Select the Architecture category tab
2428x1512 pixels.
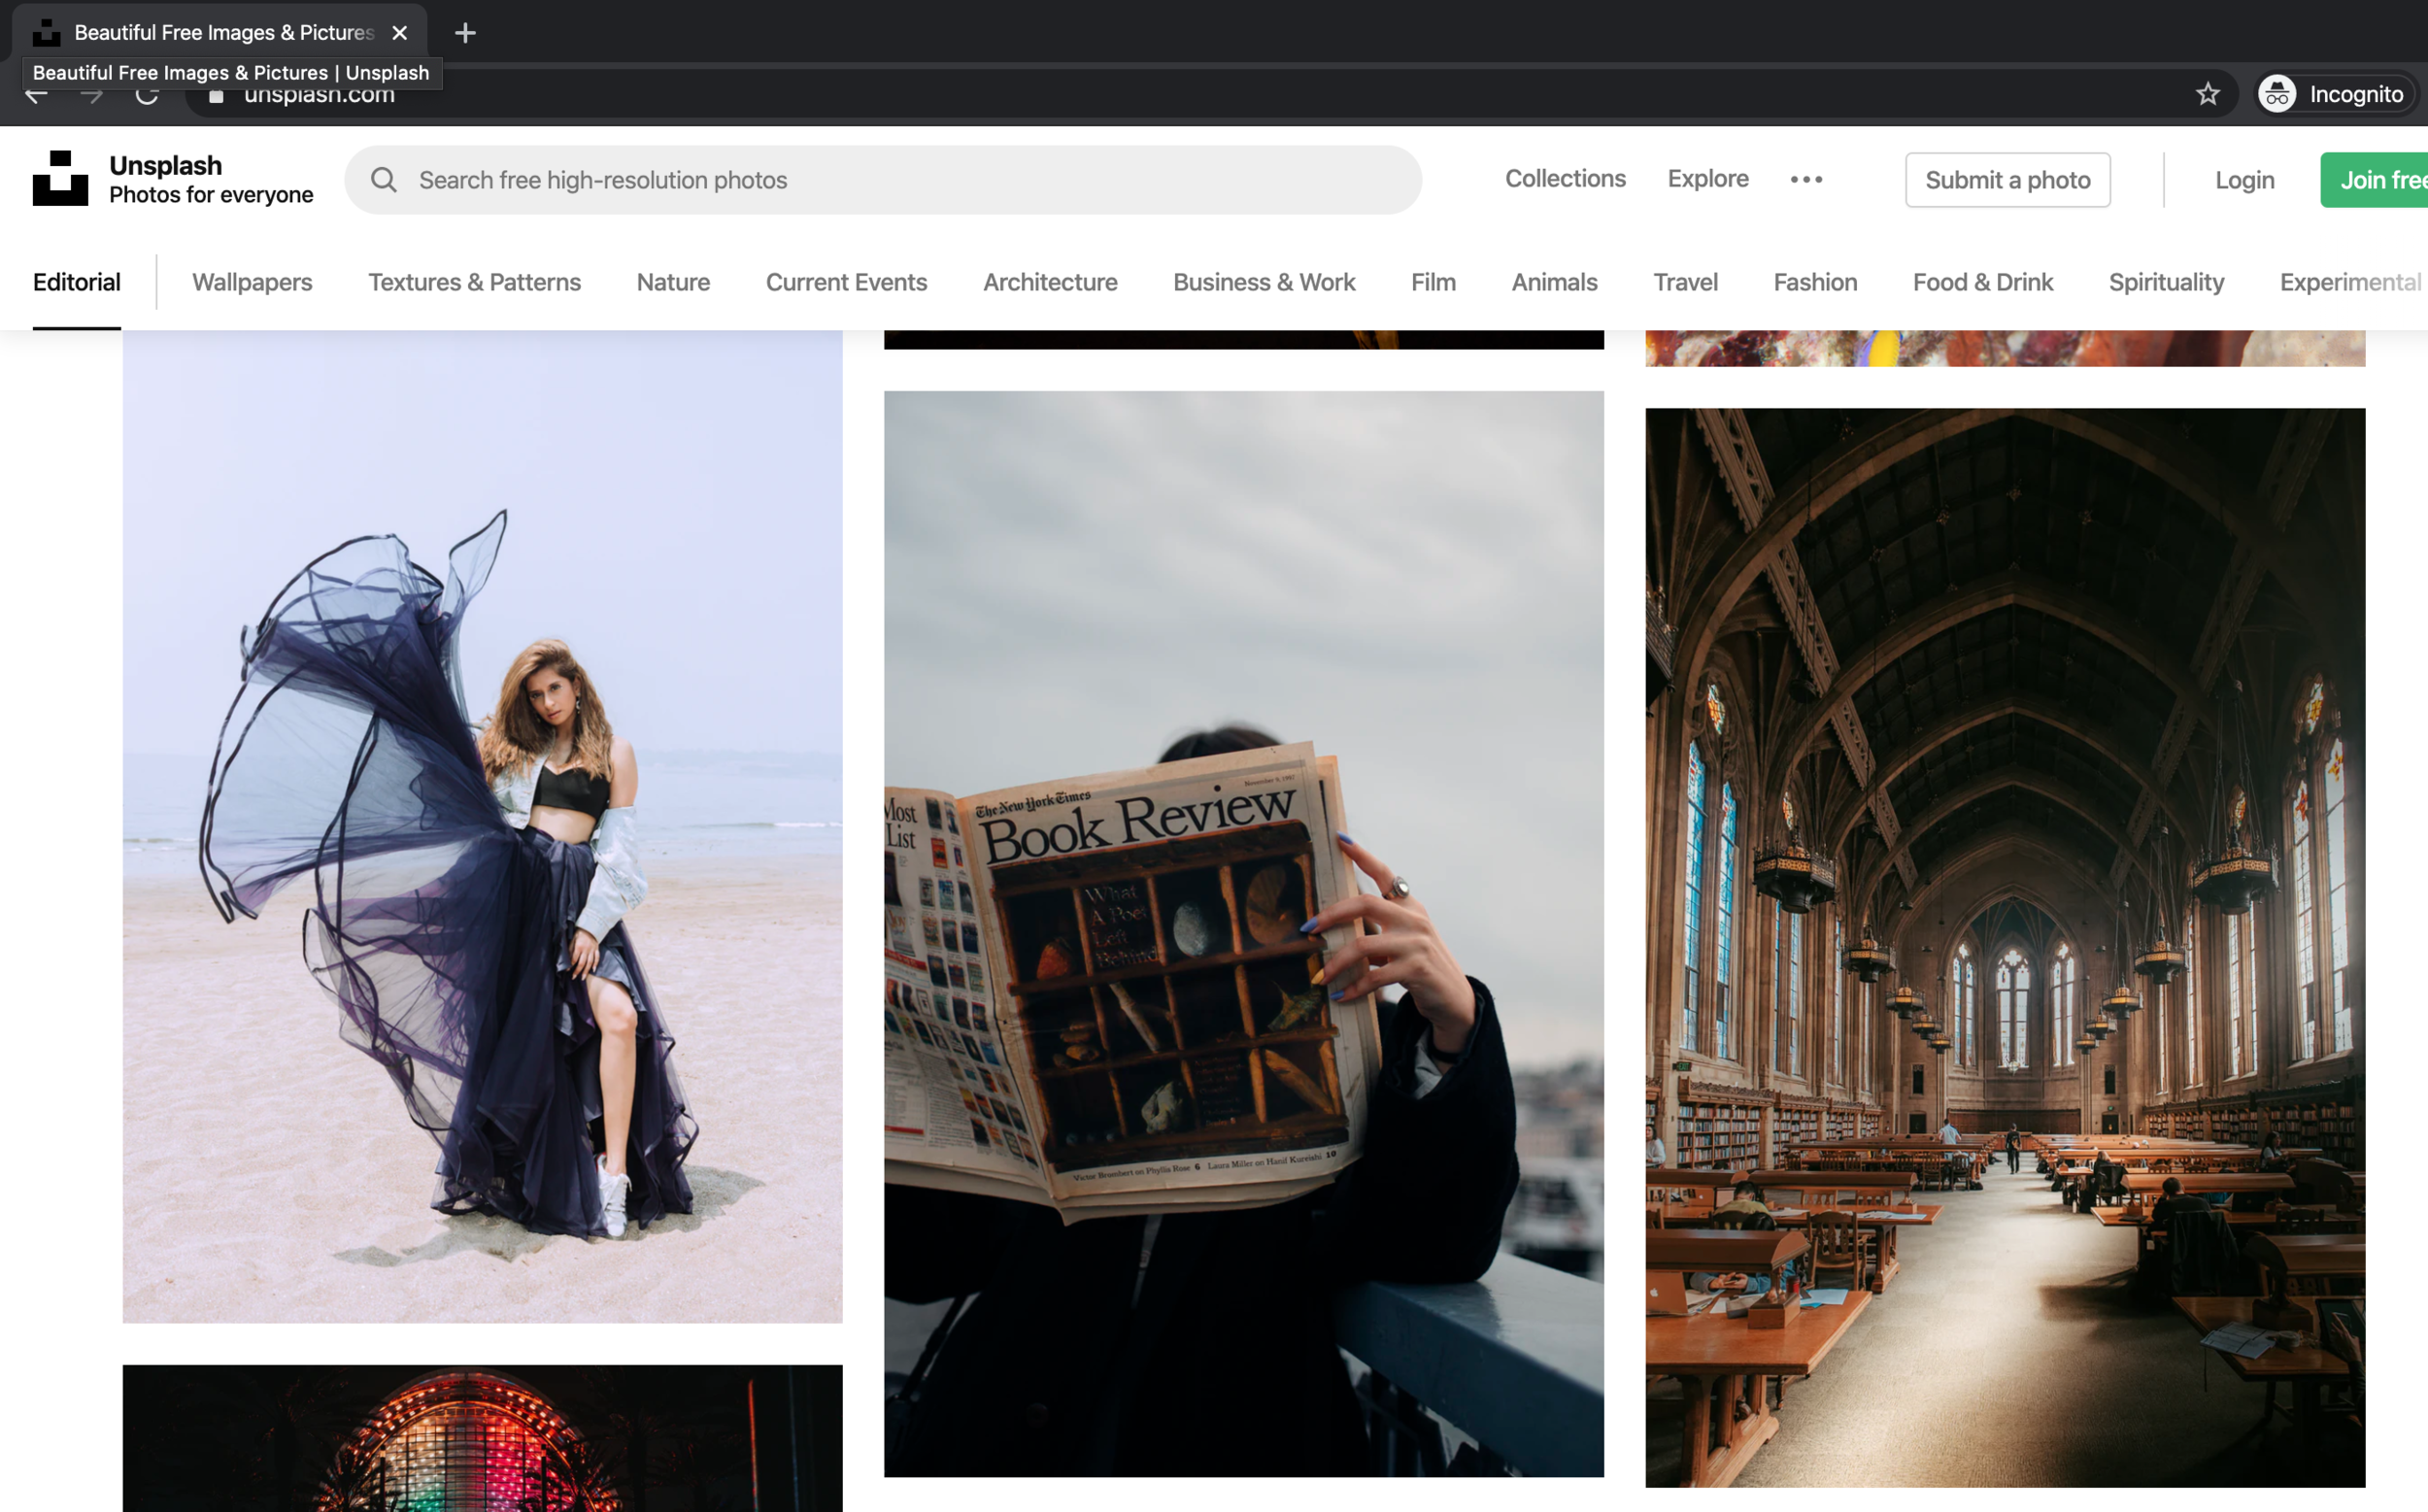coord(1049,282)
